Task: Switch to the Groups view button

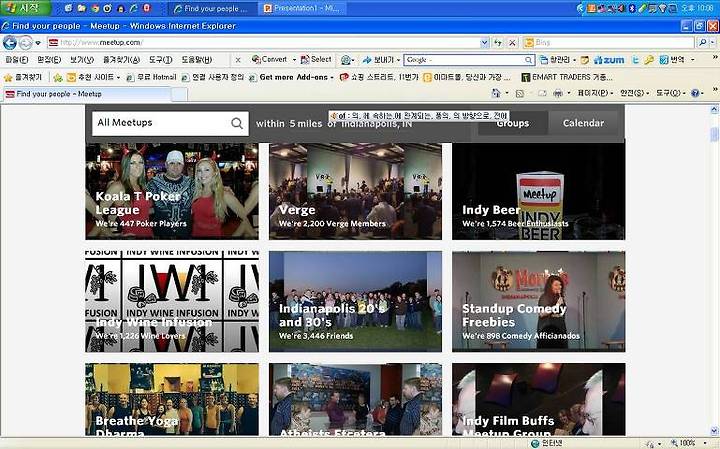Action: 512,123
